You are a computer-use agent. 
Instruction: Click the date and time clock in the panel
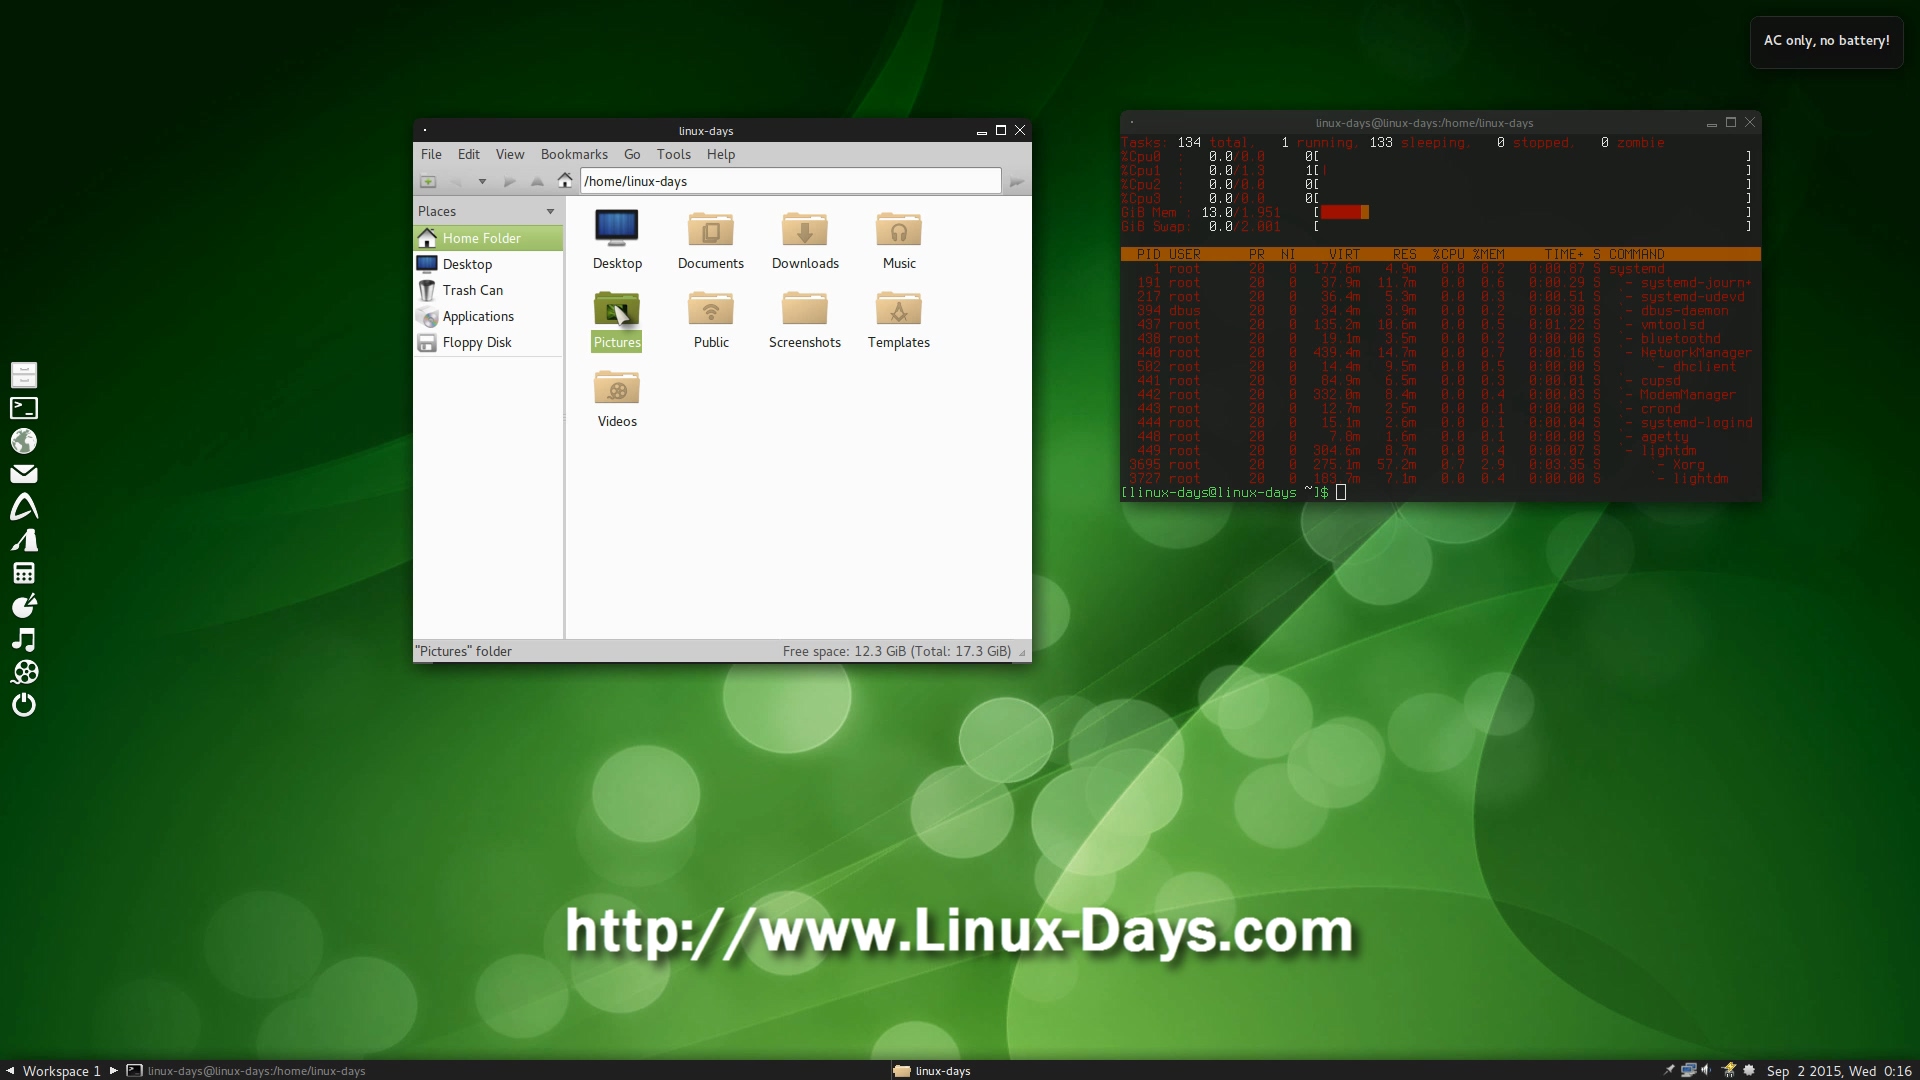coord(1839,1070)
